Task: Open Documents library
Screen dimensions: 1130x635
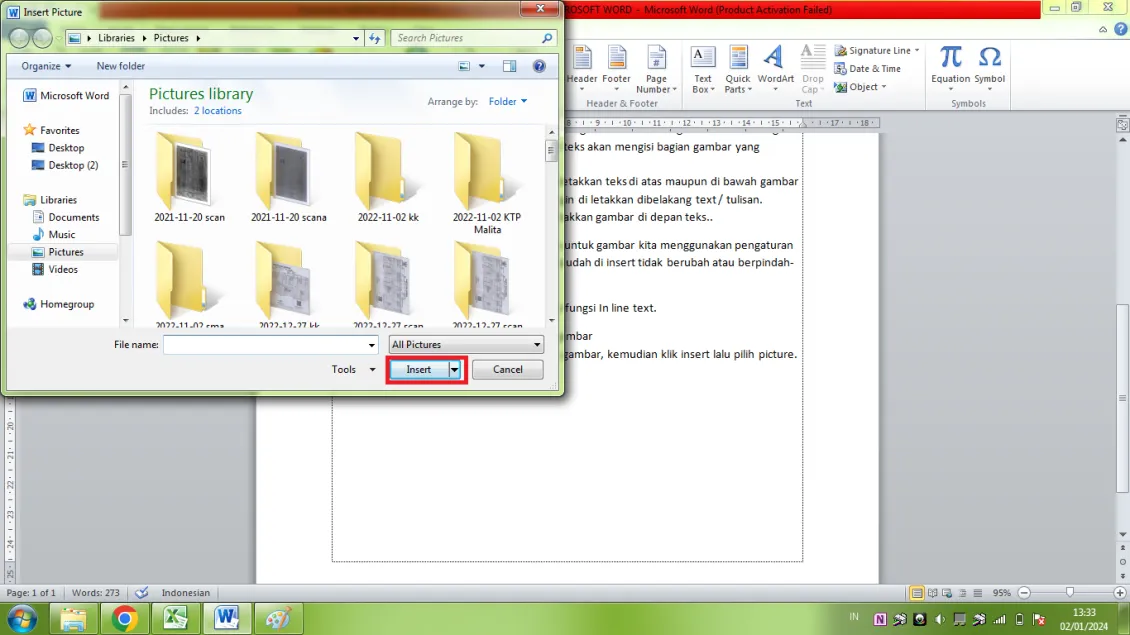Action: 66,217
